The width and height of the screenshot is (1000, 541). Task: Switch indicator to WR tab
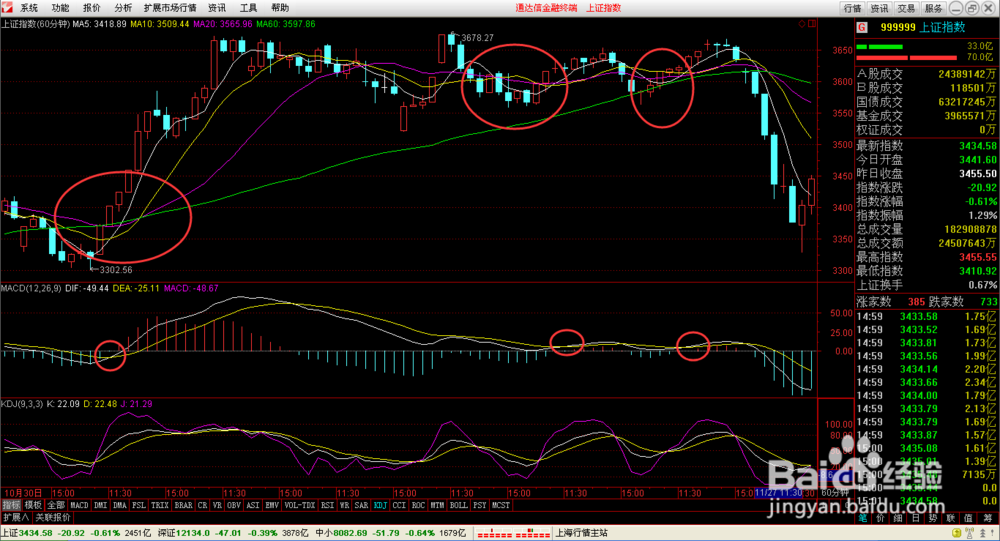(x=344, y=505)
